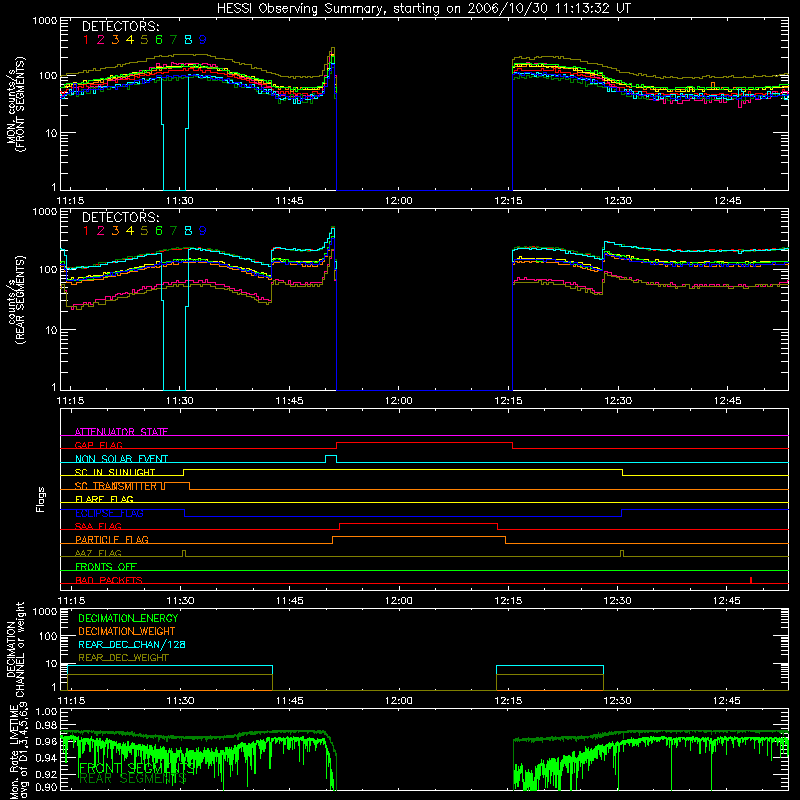
Task: Select the DETECTORS: label in the front segments plot
Action: [121, 26]
